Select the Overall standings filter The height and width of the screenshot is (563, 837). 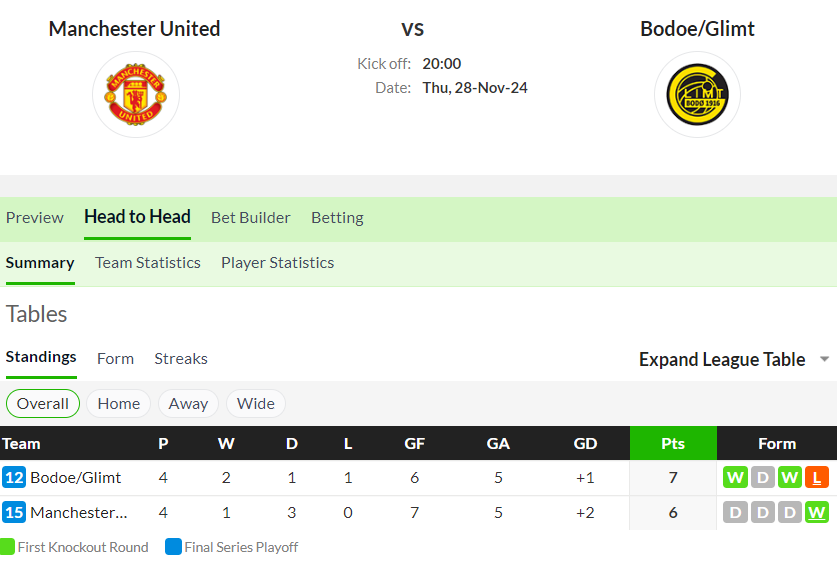[43, 403]
